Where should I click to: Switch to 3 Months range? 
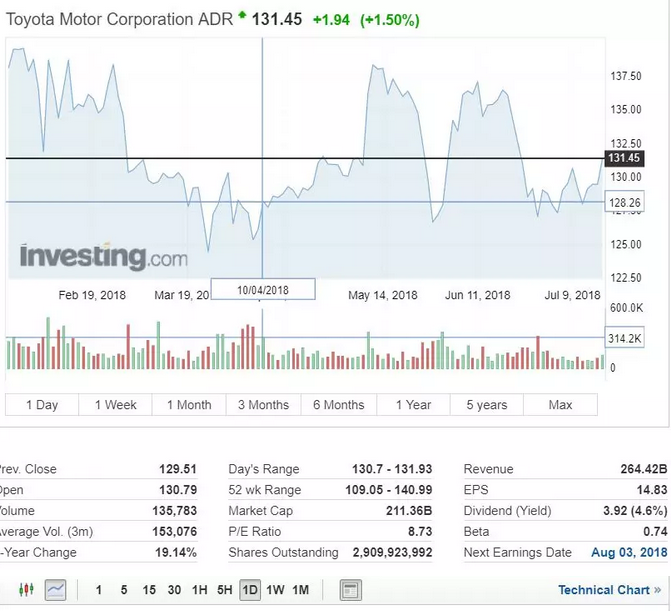click(264, 405)
